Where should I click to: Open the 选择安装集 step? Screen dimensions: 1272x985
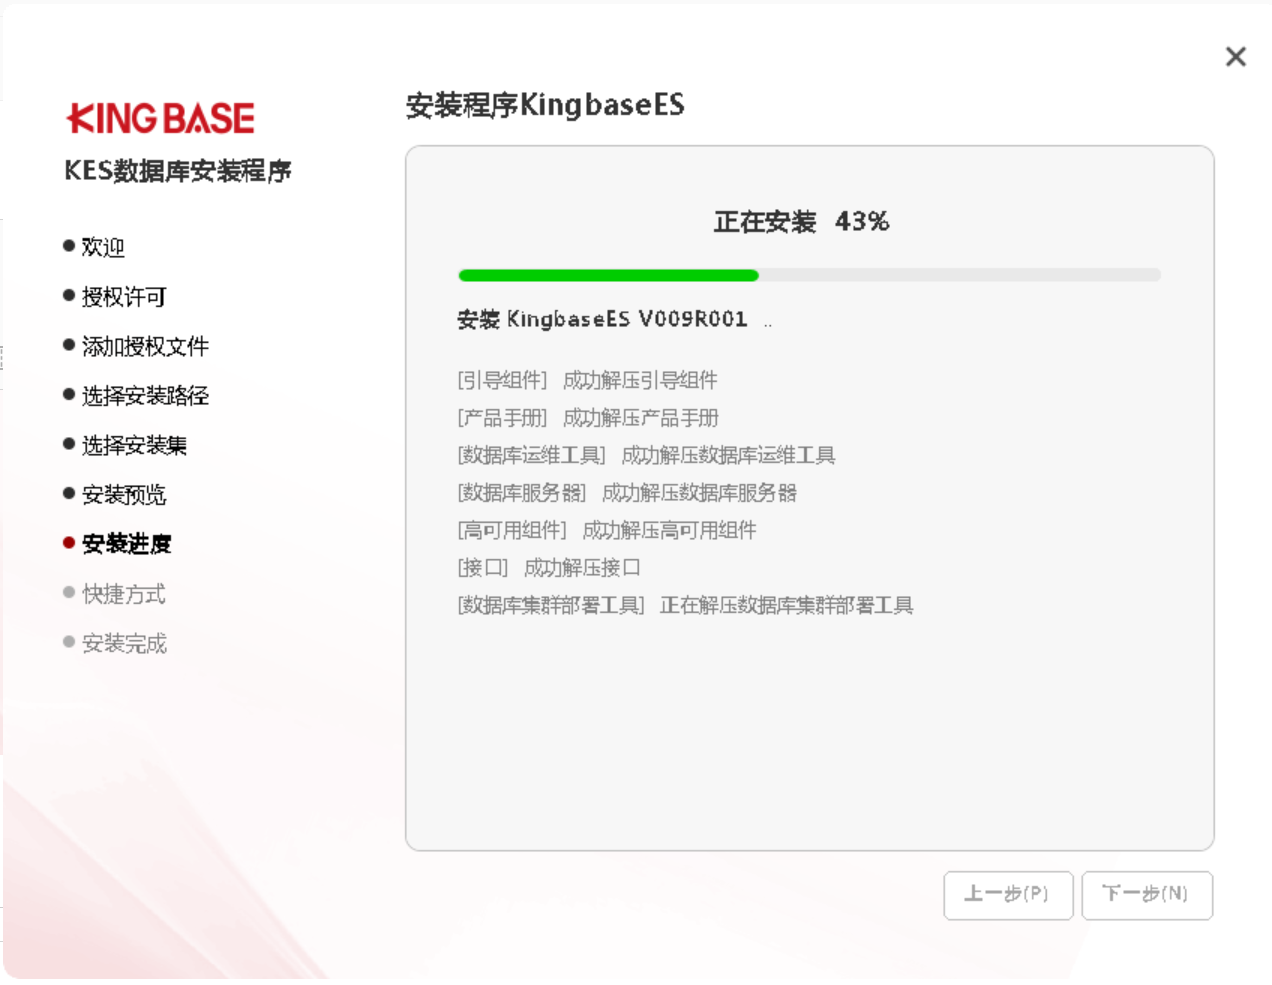click(134, 445)
